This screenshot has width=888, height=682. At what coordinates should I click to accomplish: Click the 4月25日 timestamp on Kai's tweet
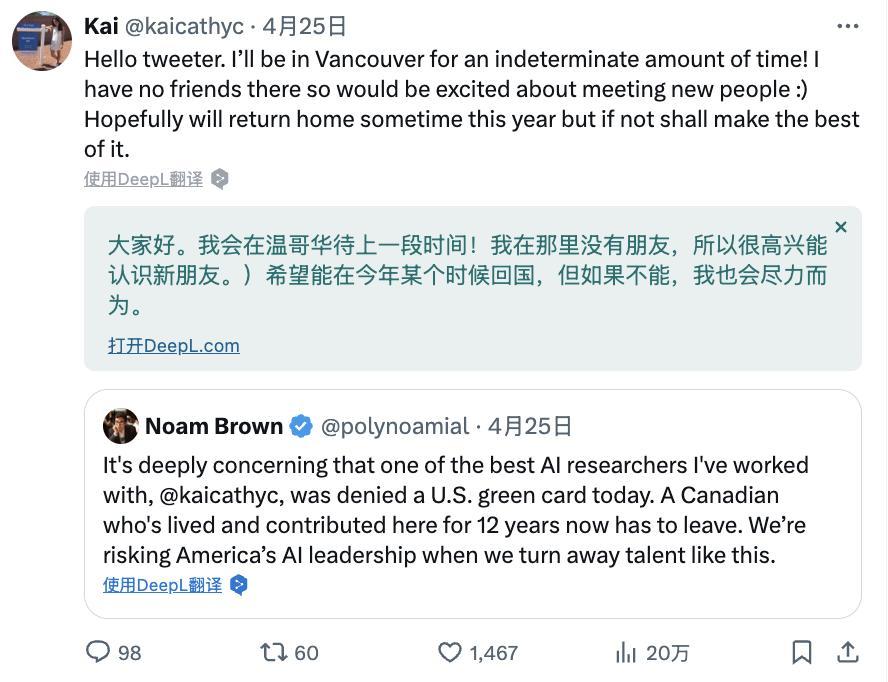305,26
